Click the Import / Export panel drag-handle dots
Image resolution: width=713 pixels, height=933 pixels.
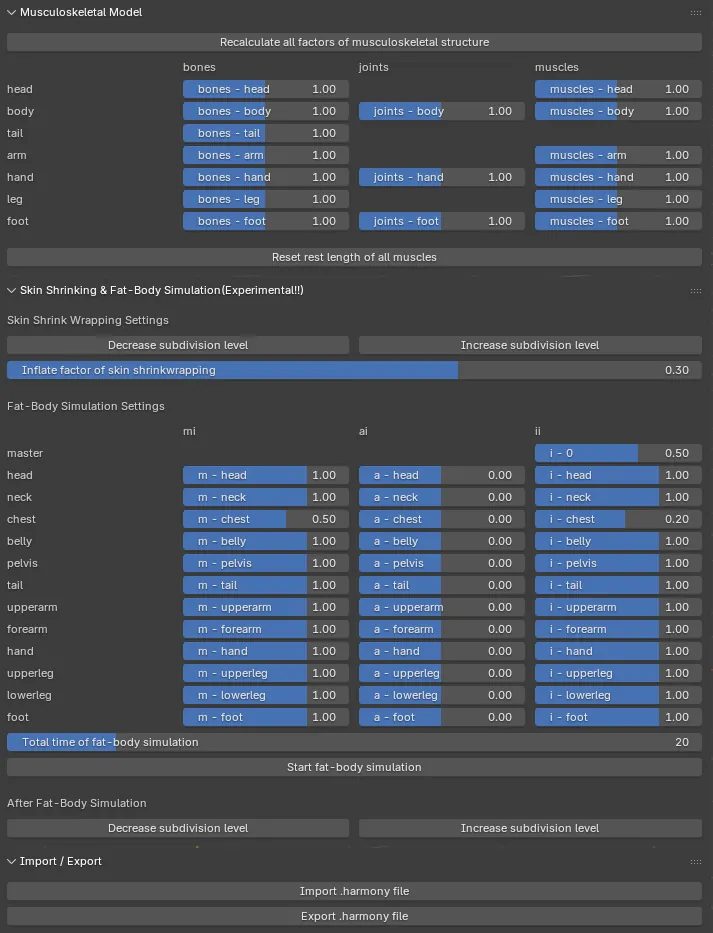pos(695,862)
